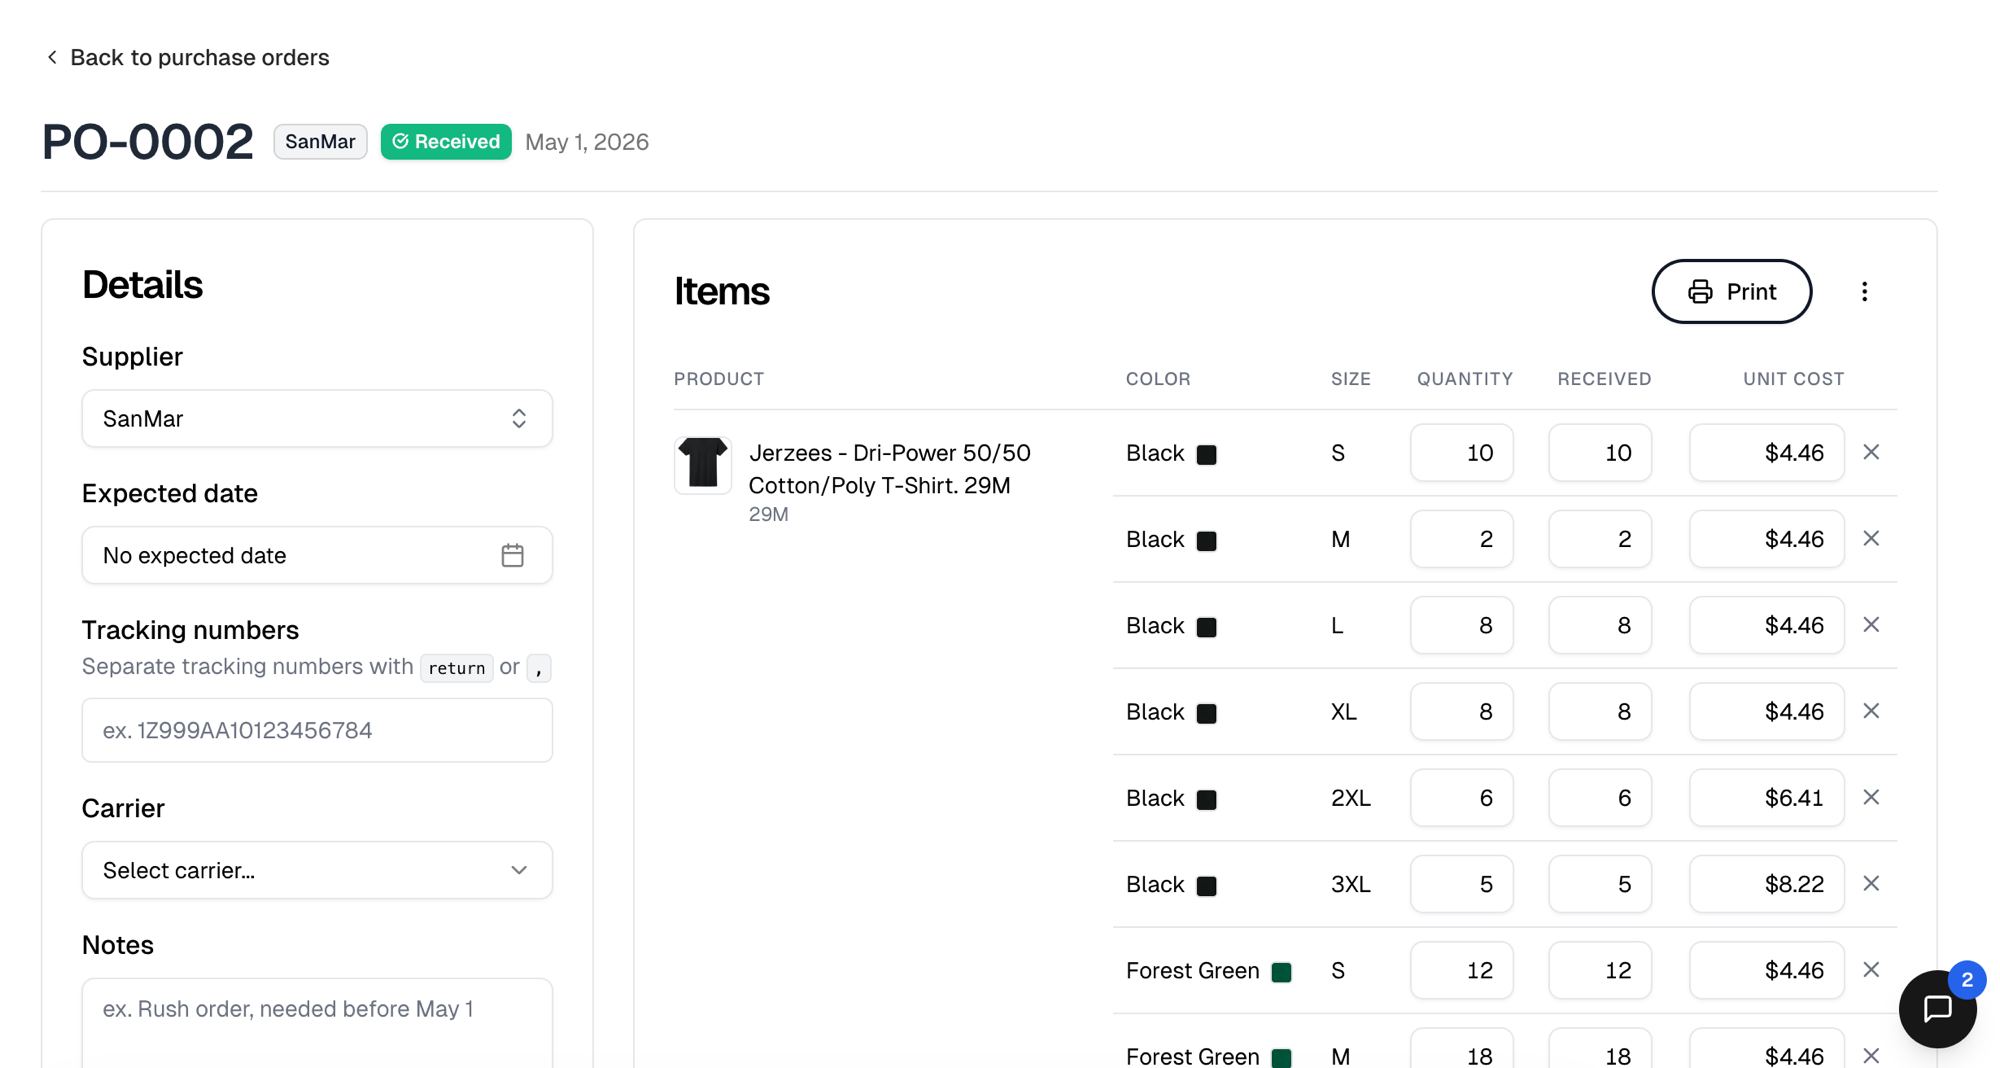Click the Received status badge
This screenshot has height=1068, width=2000.
(446, 142)
